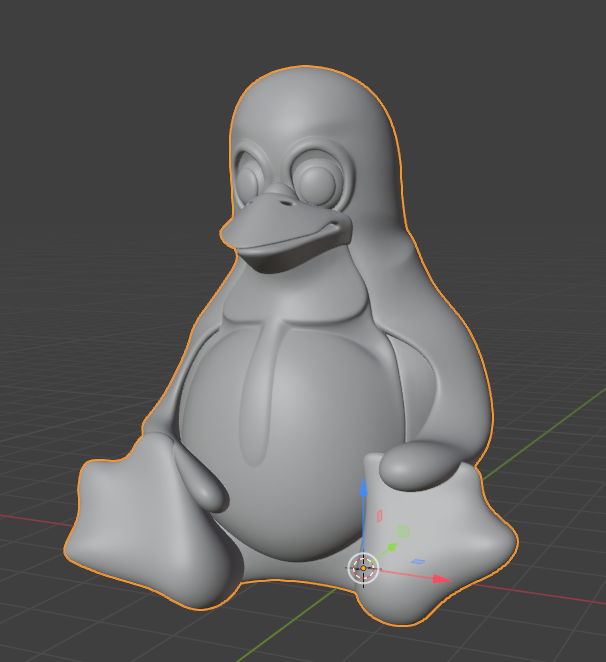Click the blue Z-axis move gizmo arrow
Viewport: 606px width, 662px height.
point(363,488)
